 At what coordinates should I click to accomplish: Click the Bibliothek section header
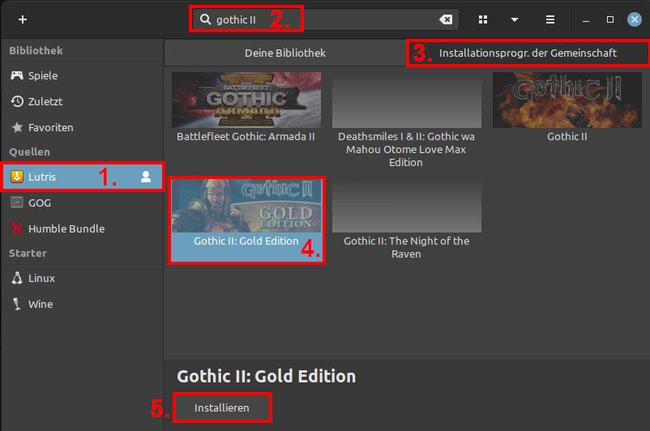click(x=36, y=51)
